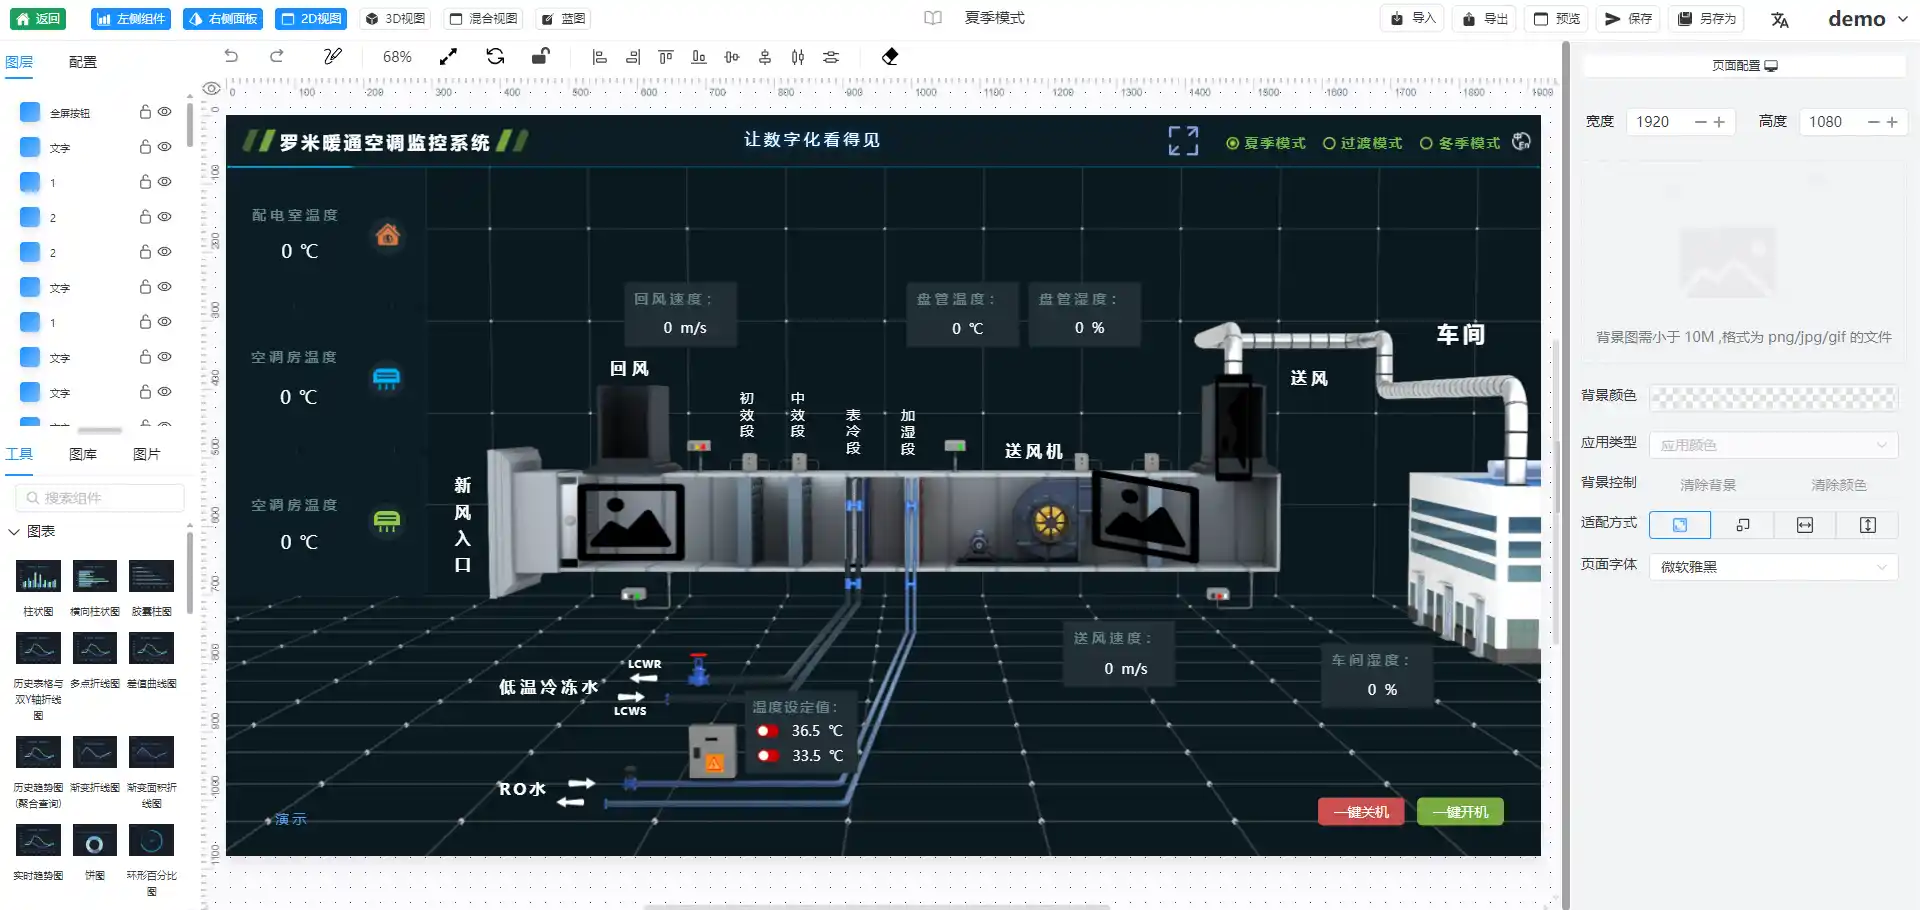Click the red 一键关机 button

[1361, 812]
